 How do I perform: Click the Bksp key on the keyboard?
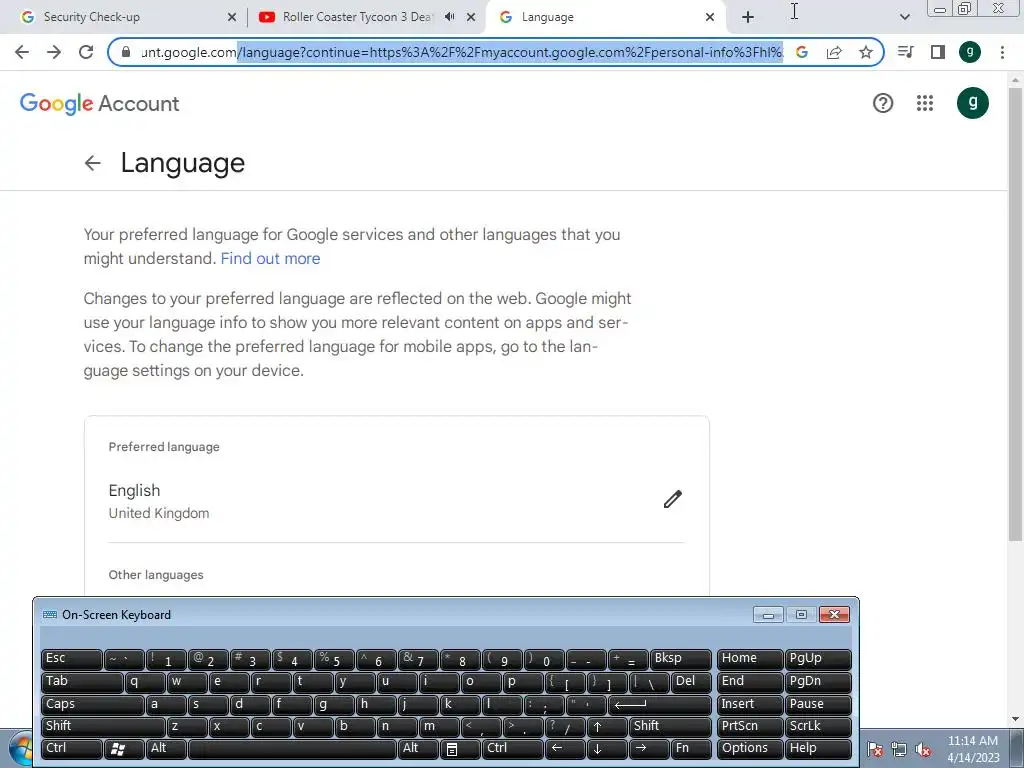pyautogui.click(x=680, y=659)
